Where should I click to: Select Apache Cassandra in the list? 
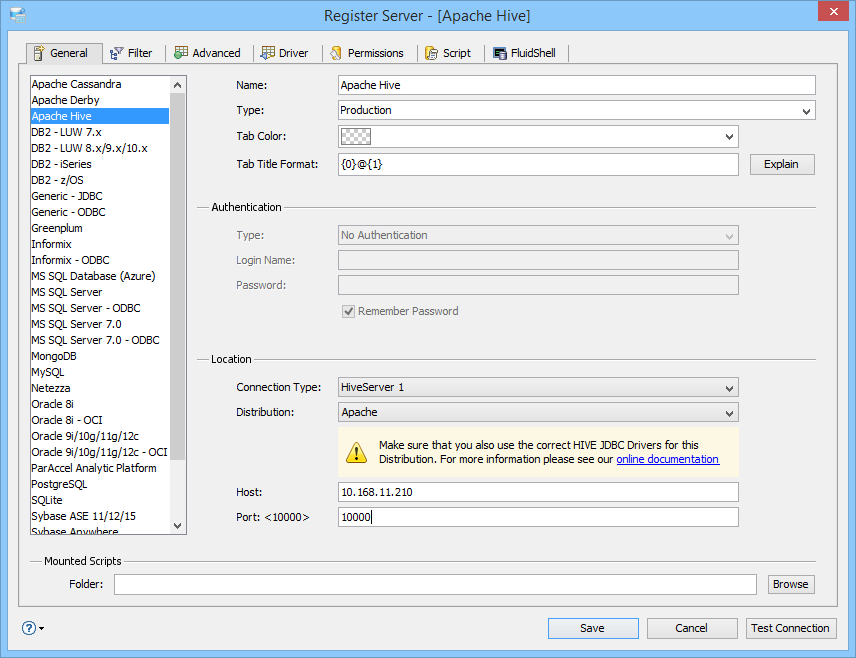coord(100,84)
